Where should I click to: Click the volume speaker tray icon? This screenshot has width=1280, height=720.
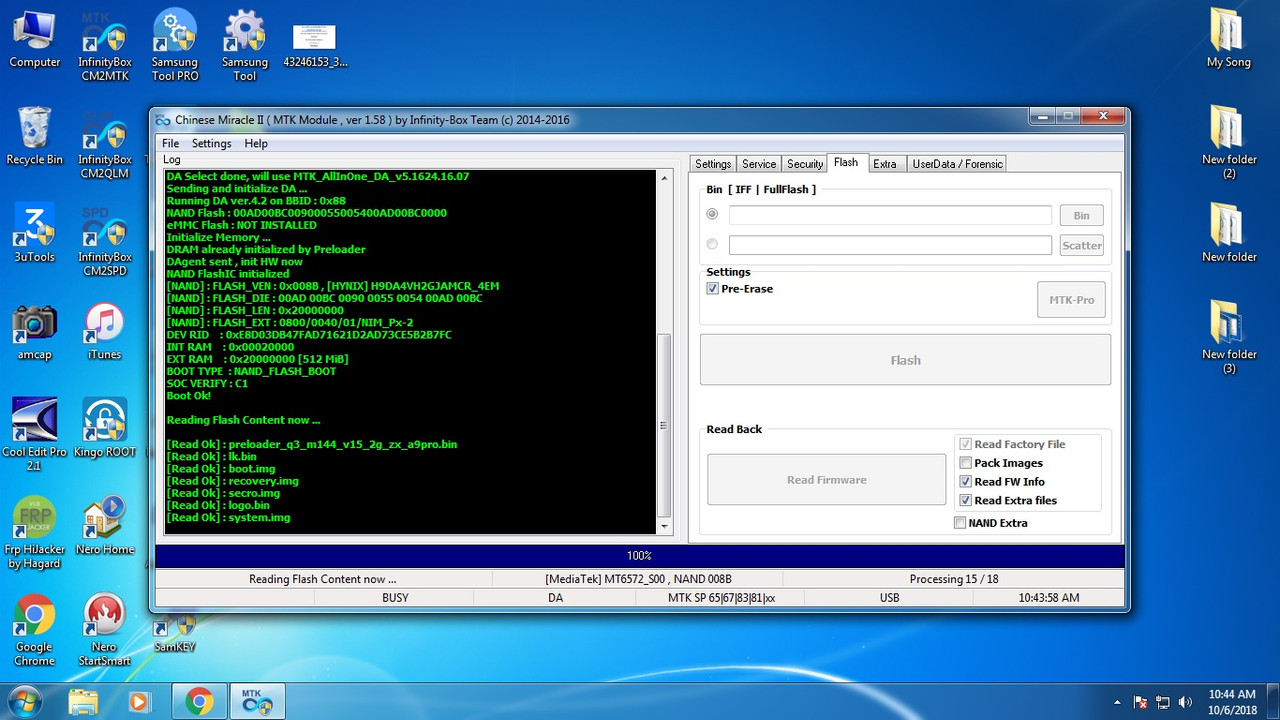point(1185,702)
